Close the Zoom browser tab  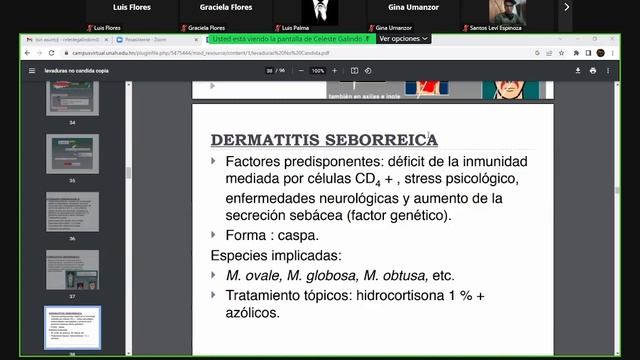(196, 40)
